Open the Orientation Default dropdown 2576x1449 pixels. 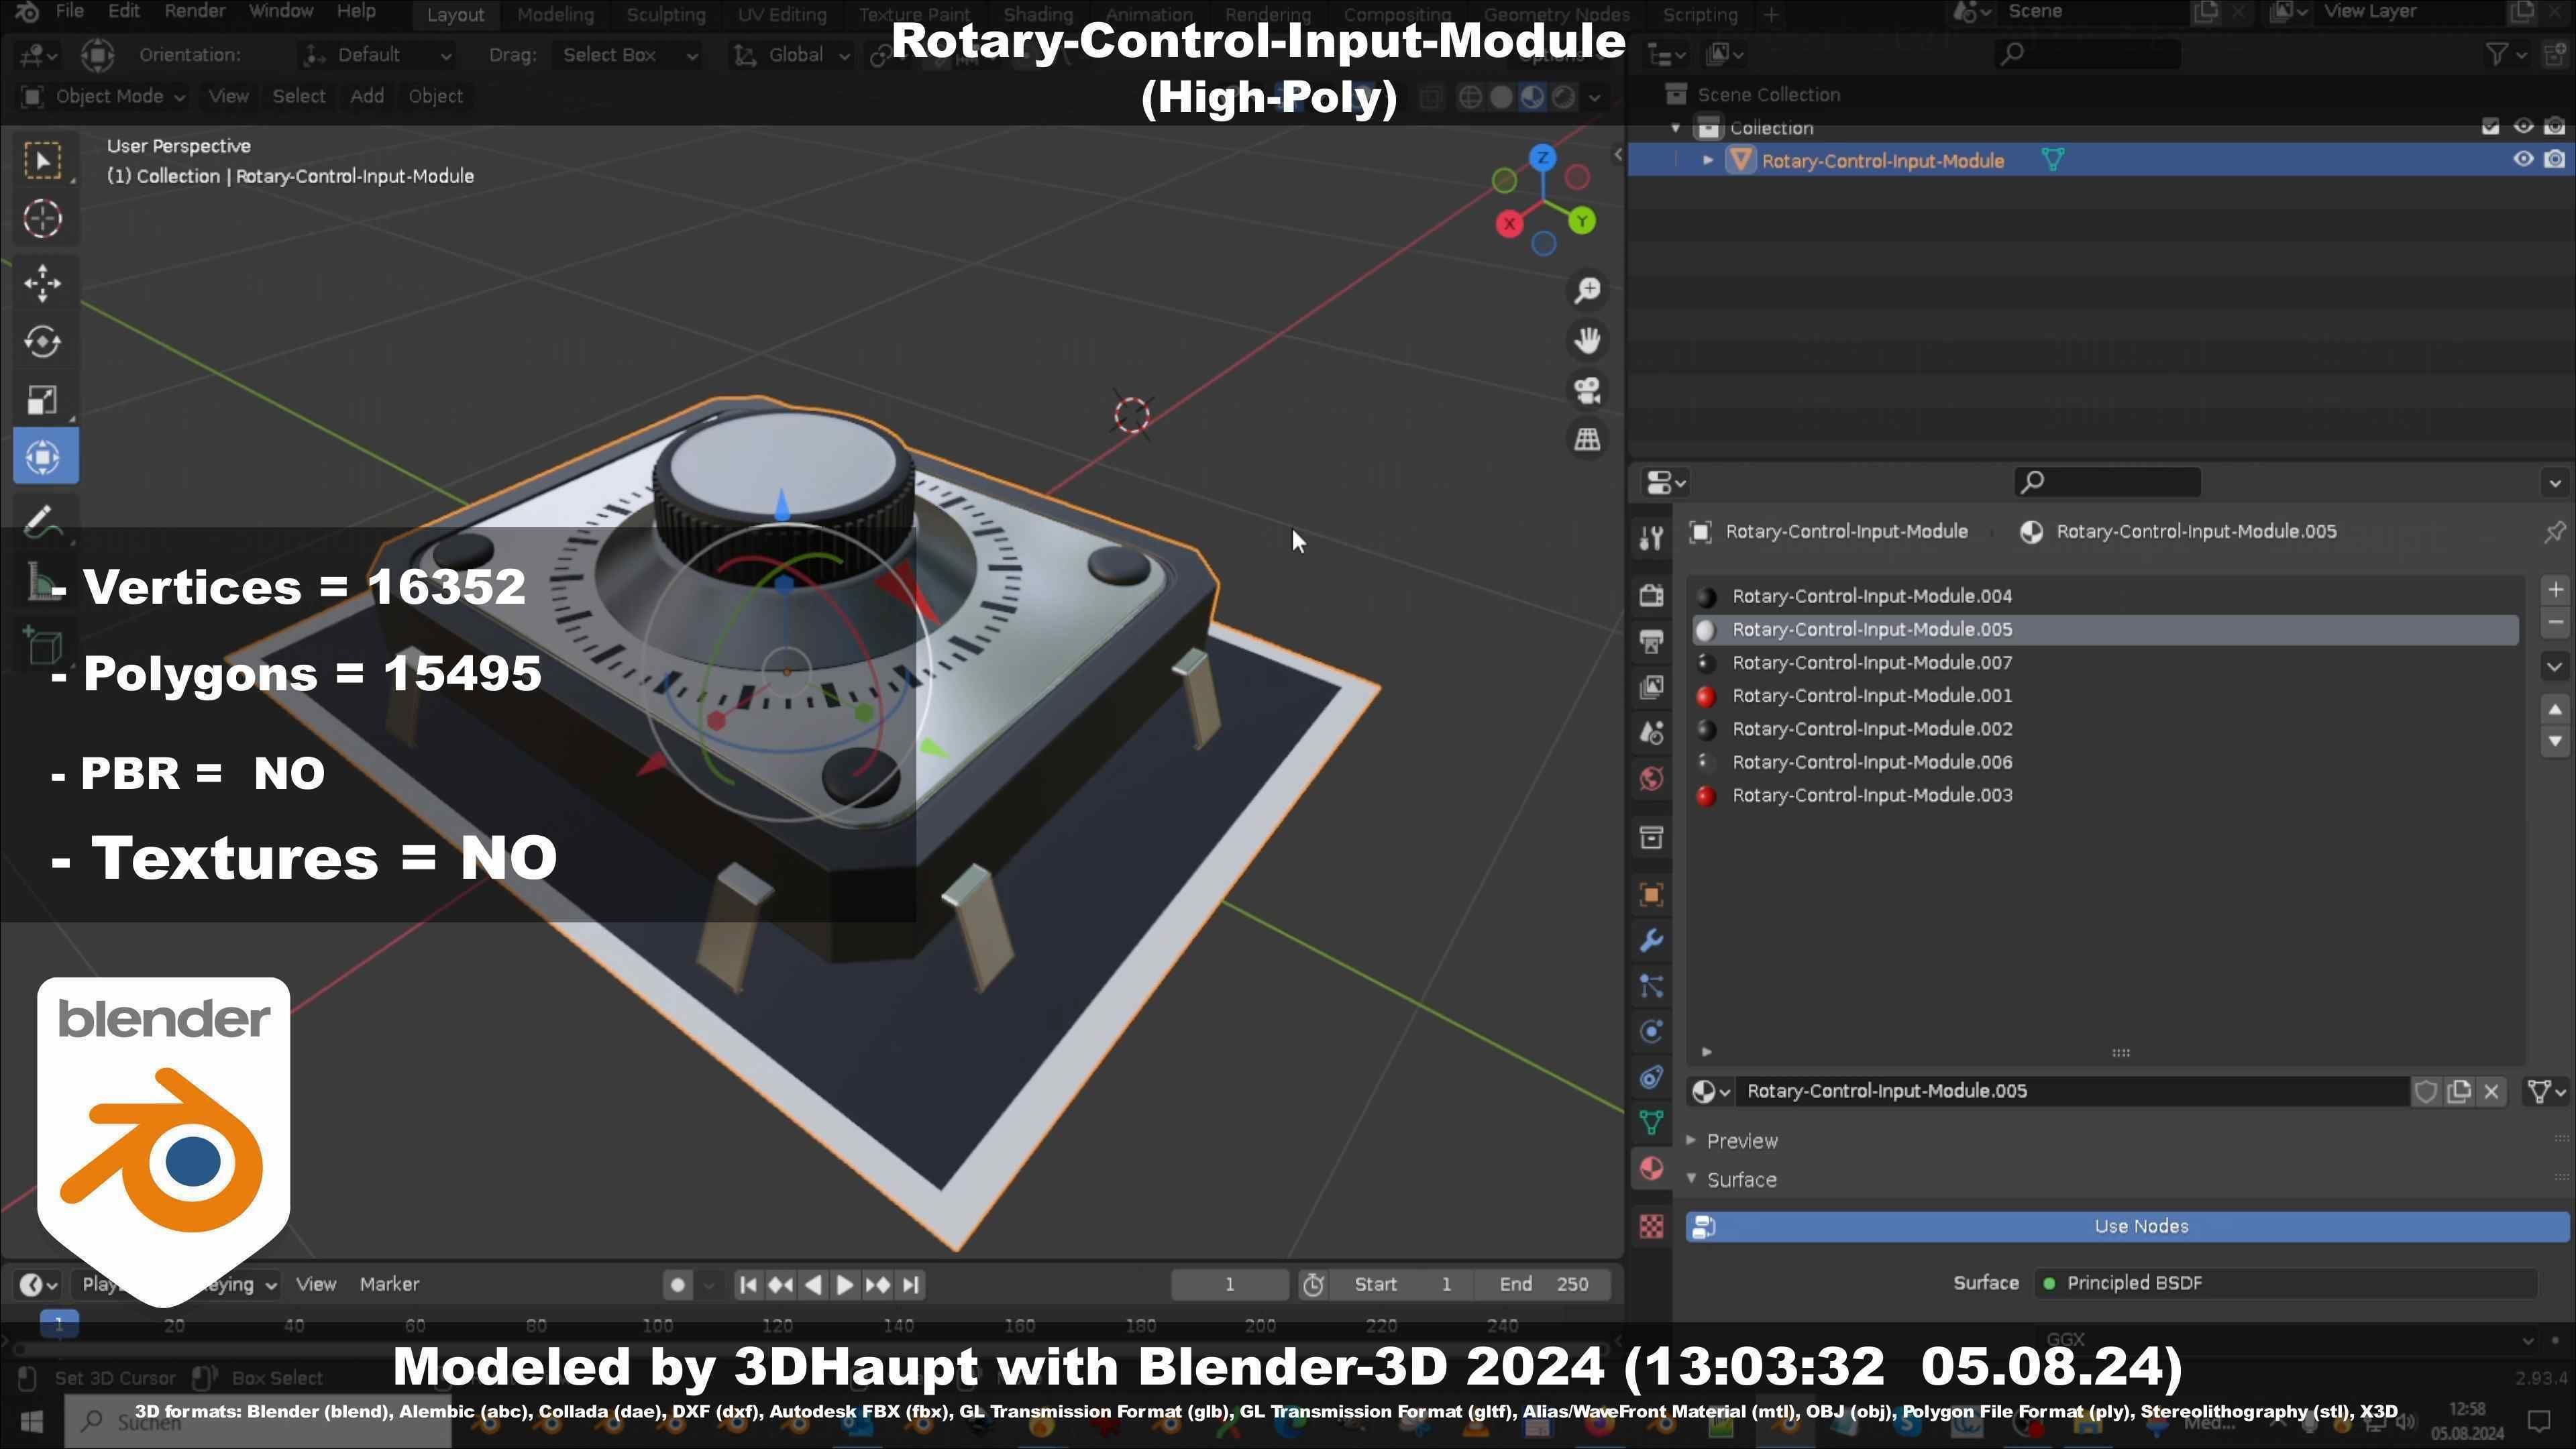(x=378, y=55)
